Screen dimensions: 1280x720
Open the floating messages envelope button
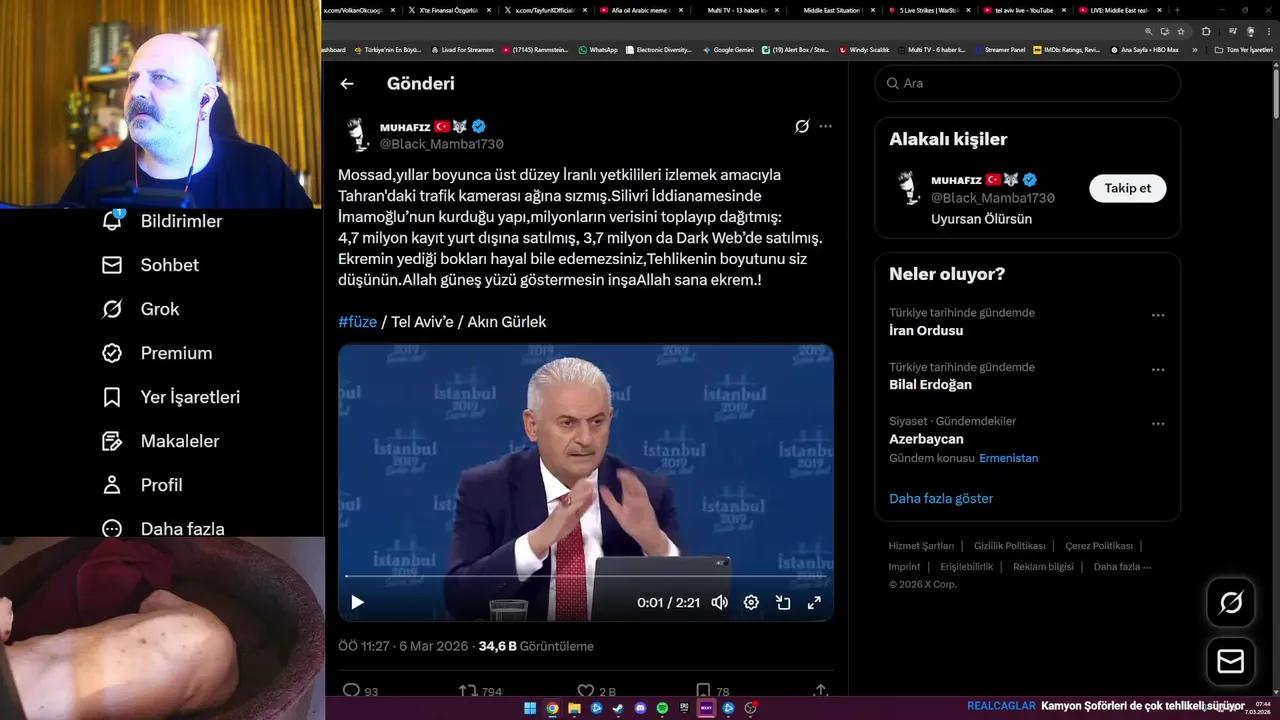click(1231, 661)
